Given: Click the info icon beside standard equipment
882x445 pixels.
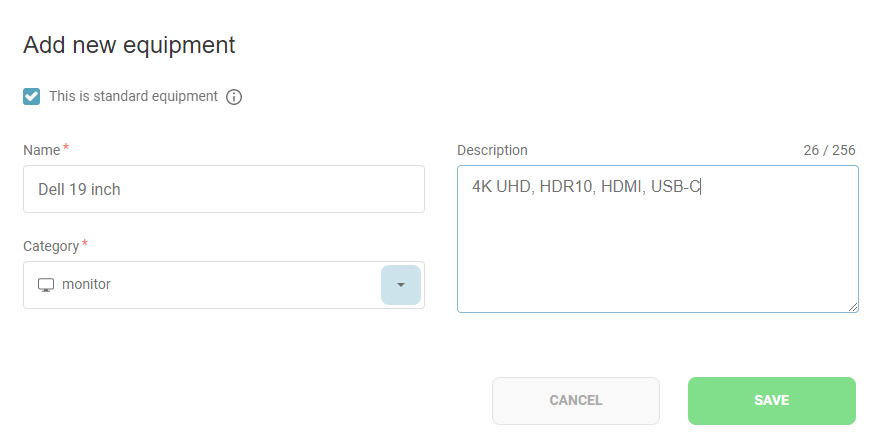Looking at the screenshot, I should (234, 97).
